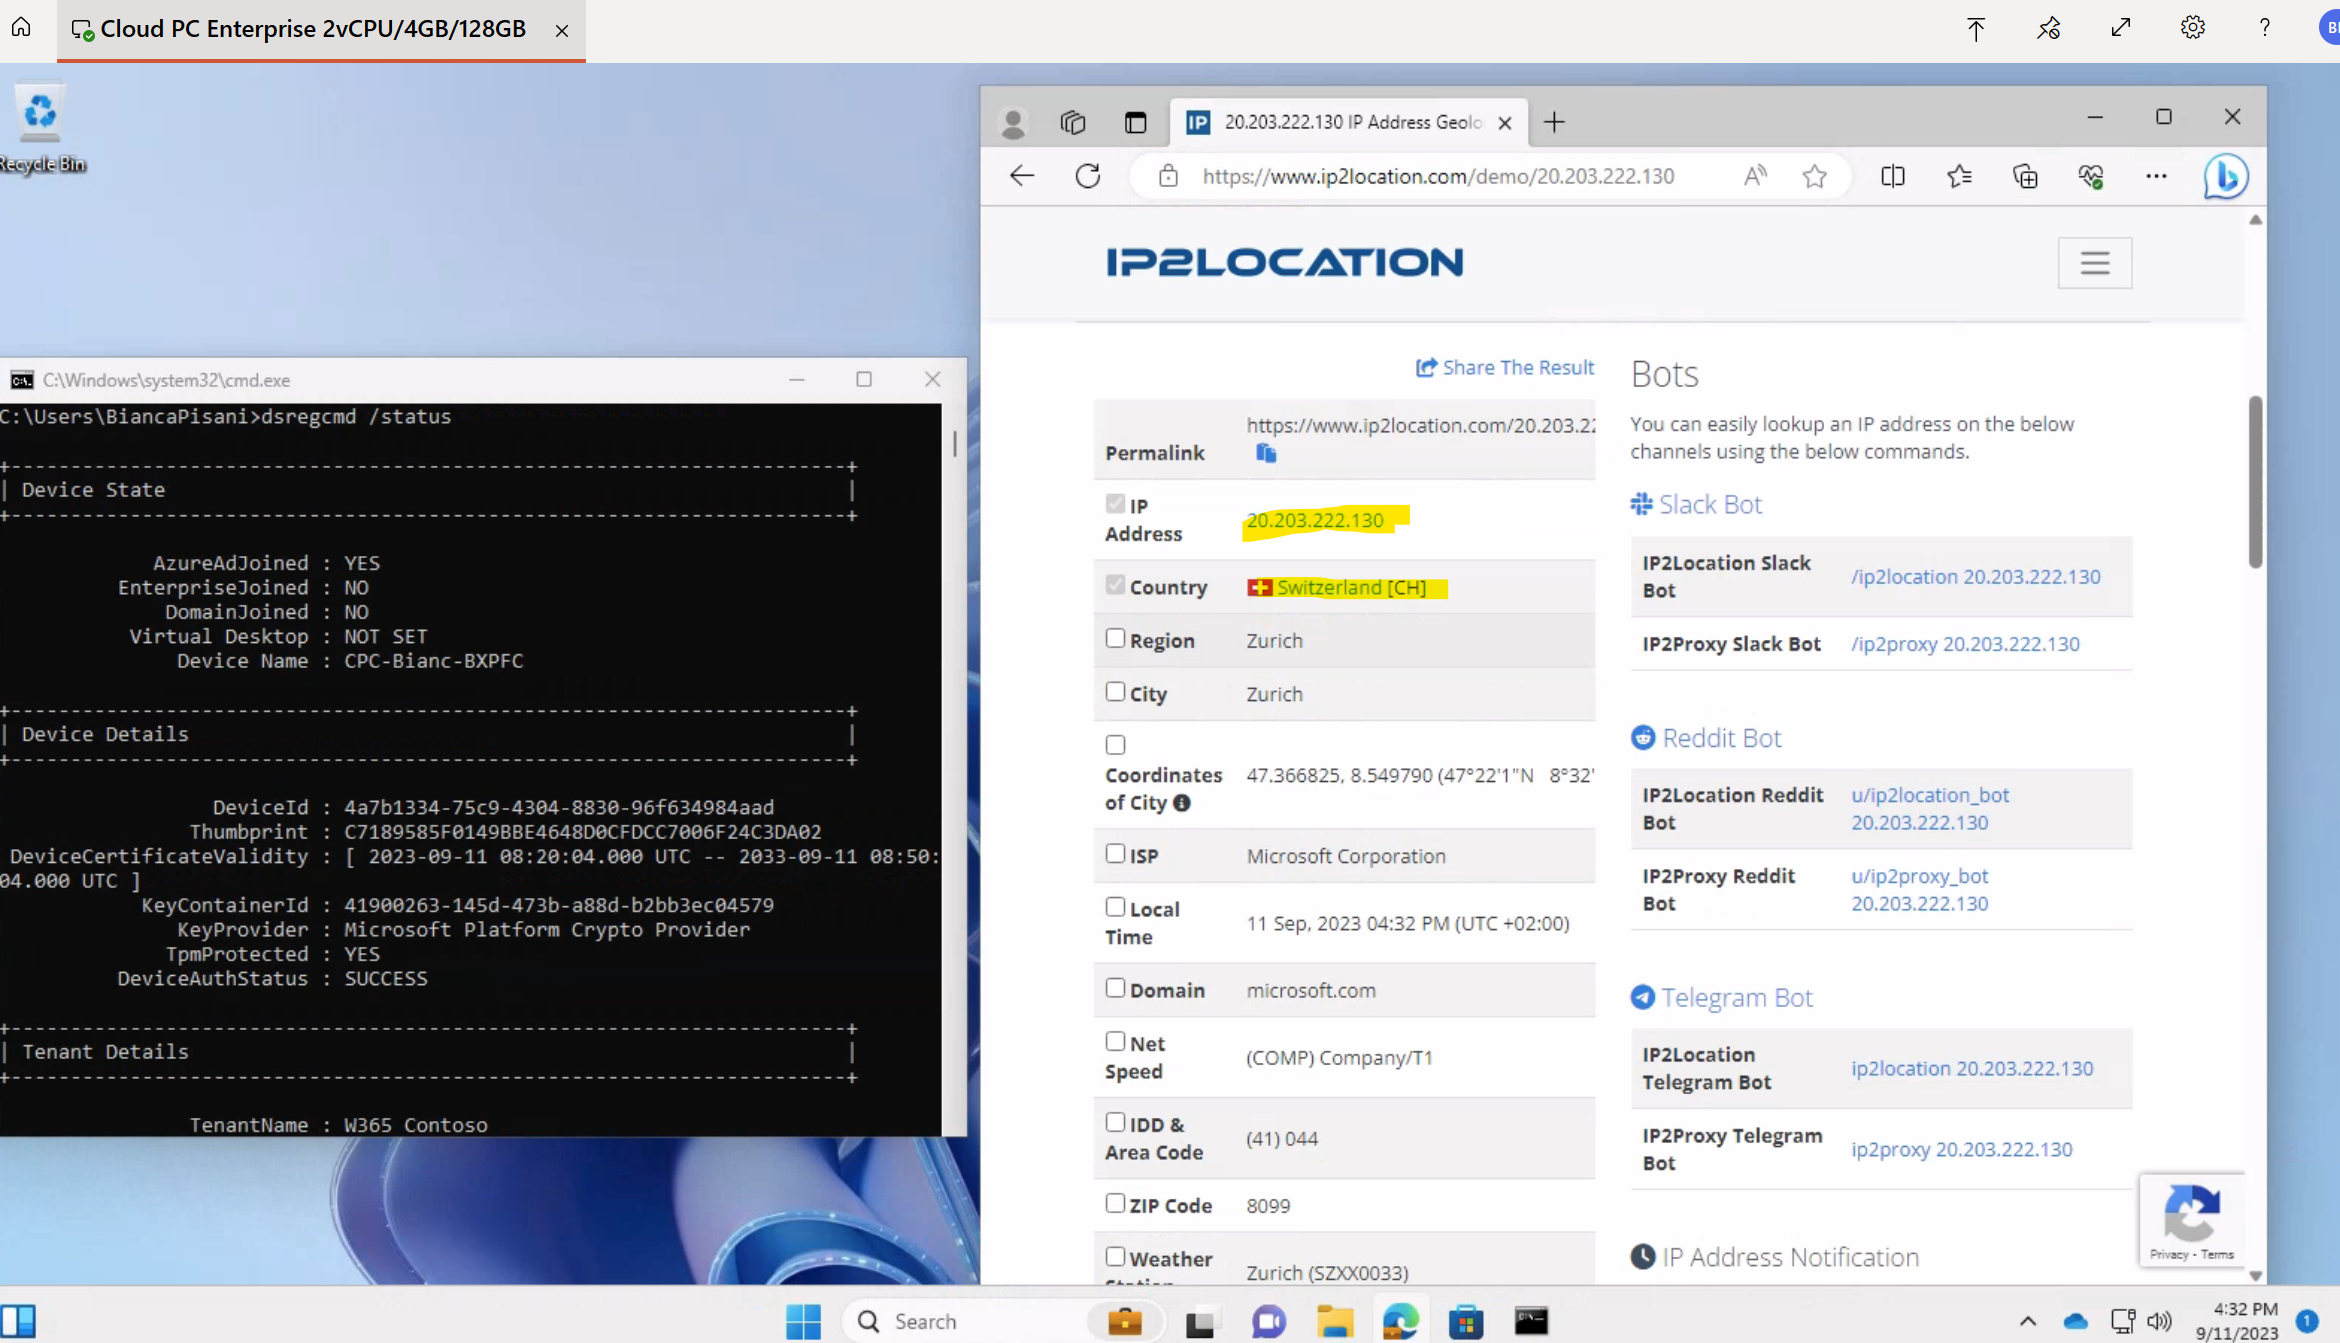
Task: Open the Edge profile icon
Action: [1013, 122]
